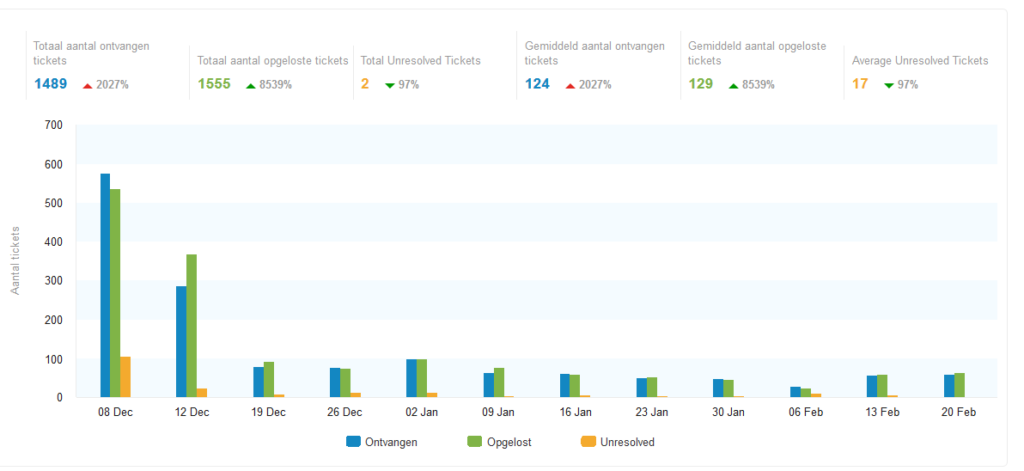The width and height of the screenshot is (1024, 471).
Task: Click the orange Unresolved legend color box
Action: coord(588,442)
